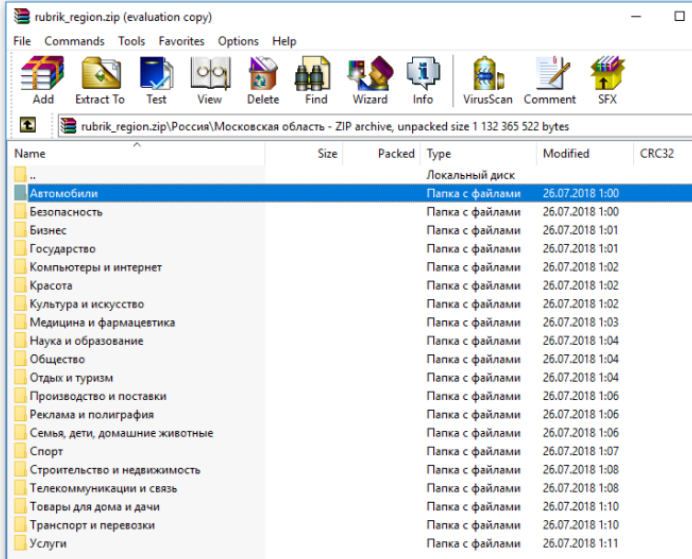The image size is (692, 559).
Task: Open the View file tool
Action: [210, 80]
